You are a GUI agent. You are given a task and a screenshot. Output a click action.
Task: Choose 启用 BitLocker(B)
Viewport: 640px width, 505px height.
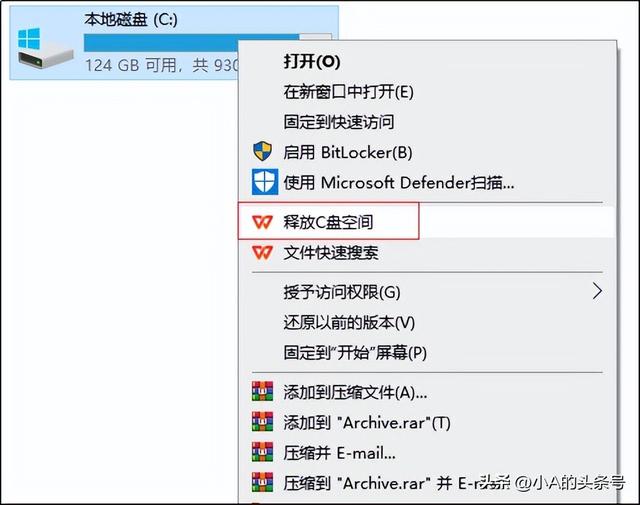347,152
